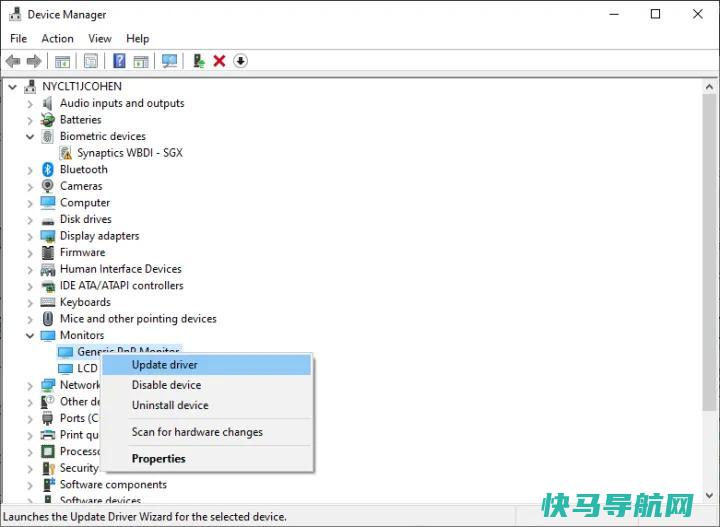The height and width of the screenshot is (527, 720).
Task: Click the vertical scrollbar thumb
Action: [x=709, y=252]
